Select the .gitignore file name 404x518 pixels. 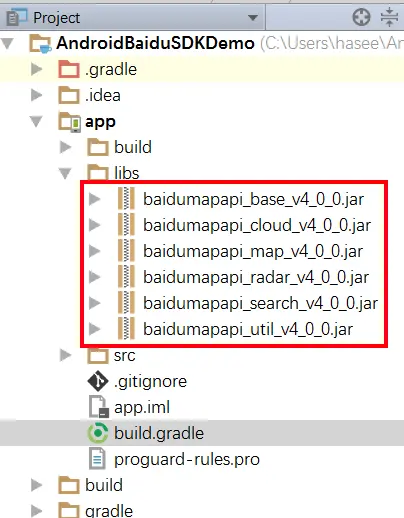point(150,382)
